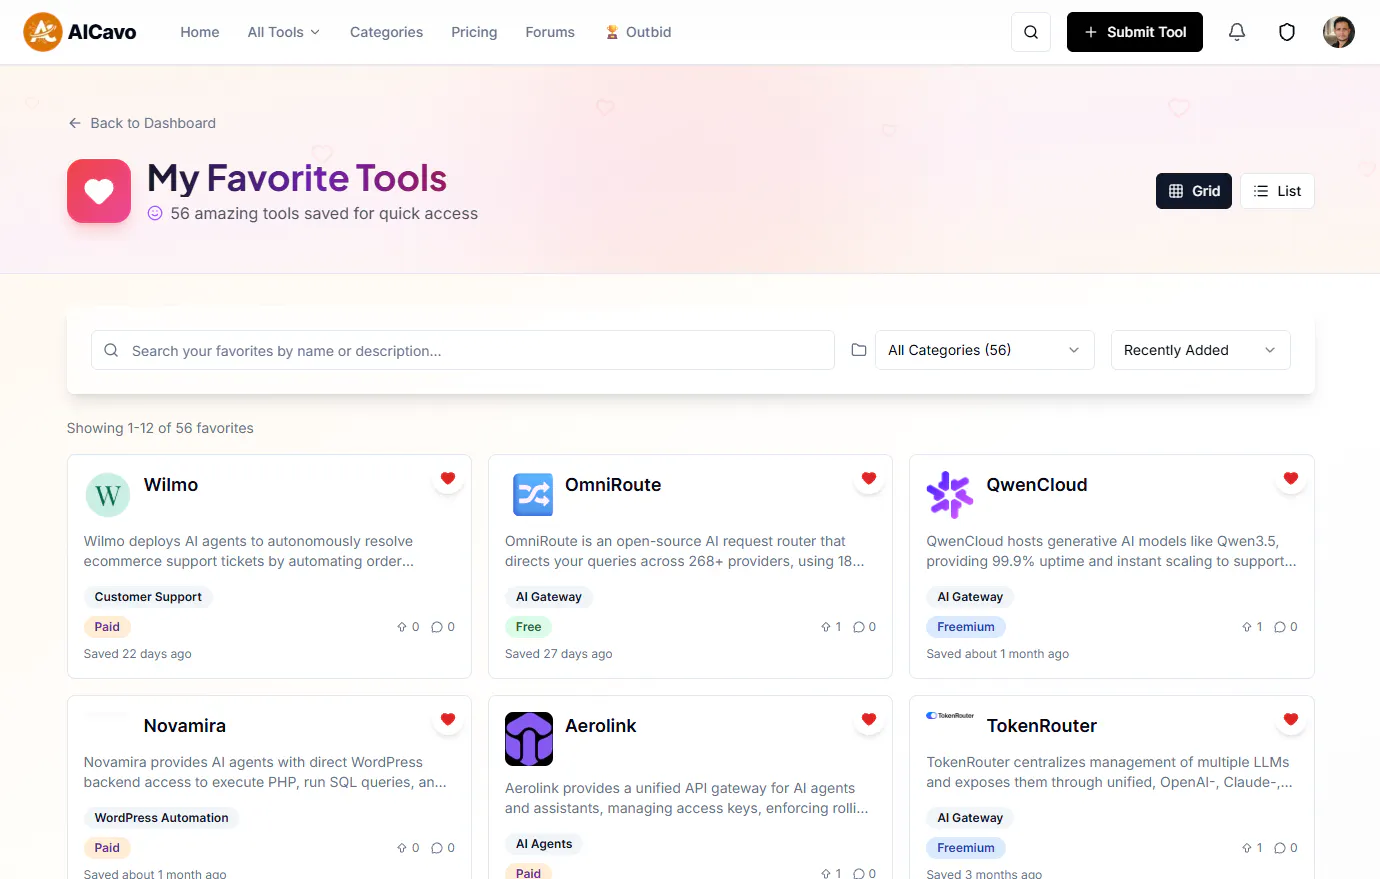Open comments on the QwenCloud card
The image size is (1380, 879).
(1286, 627)
